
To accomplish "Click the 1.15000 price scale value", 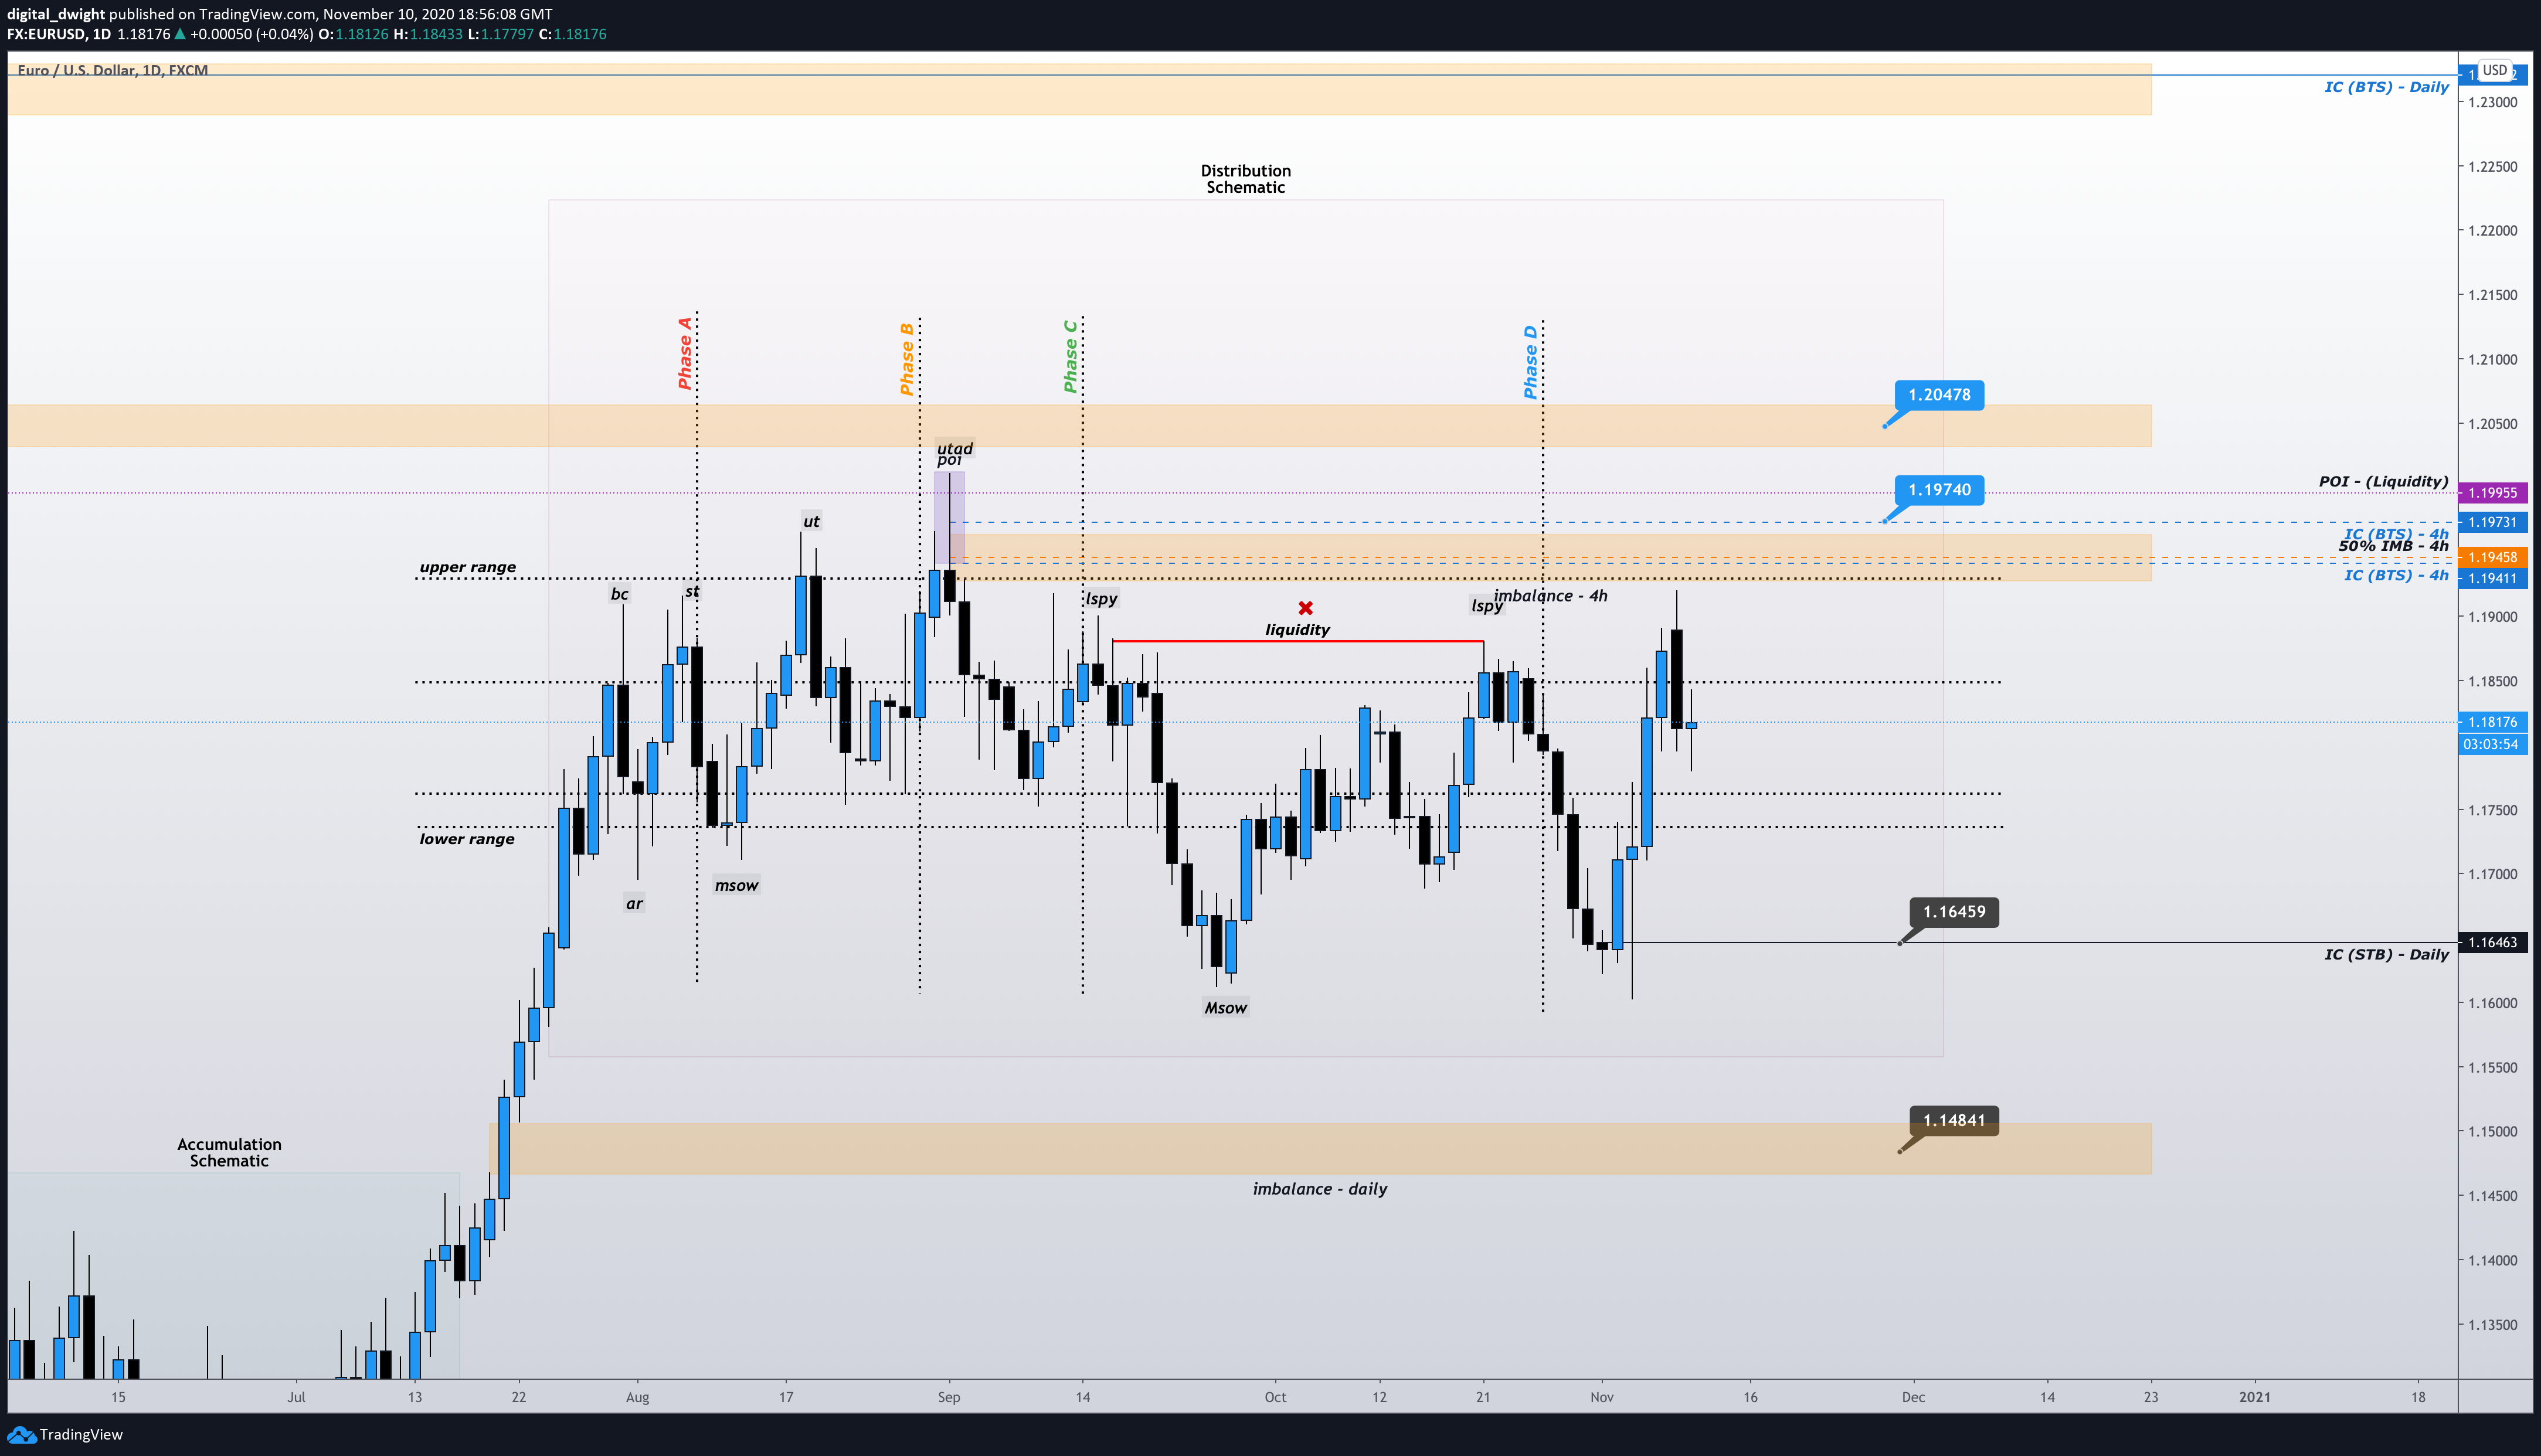I will tap(2492, 1132).
